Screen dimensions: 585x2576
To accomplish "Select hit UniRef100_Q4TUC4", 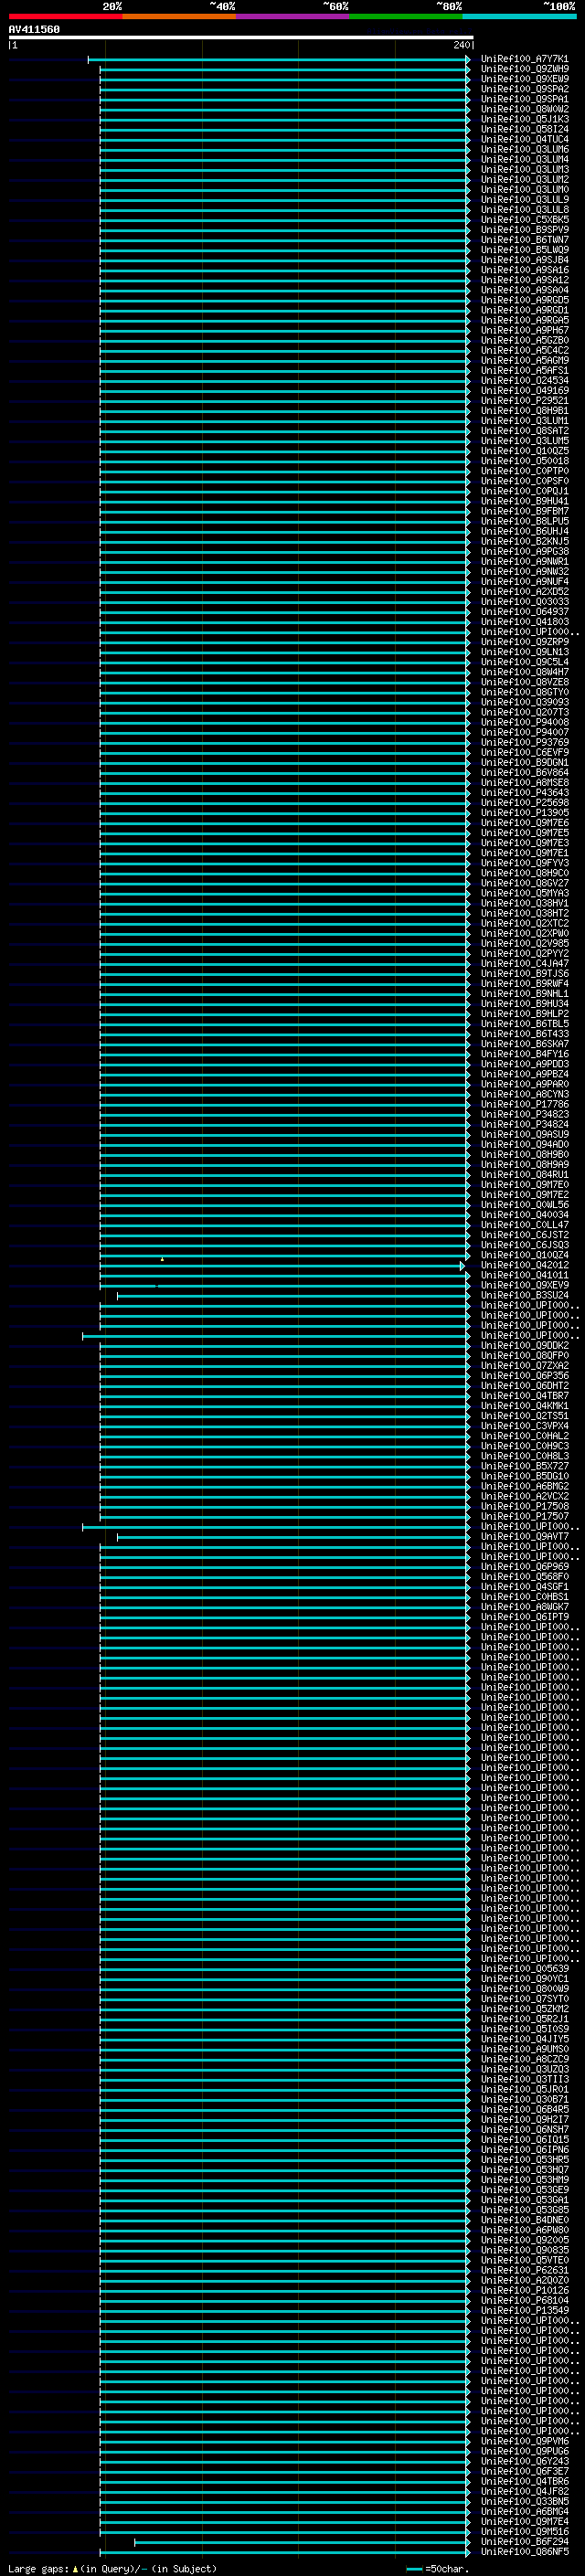I will (x=524, y=139).
